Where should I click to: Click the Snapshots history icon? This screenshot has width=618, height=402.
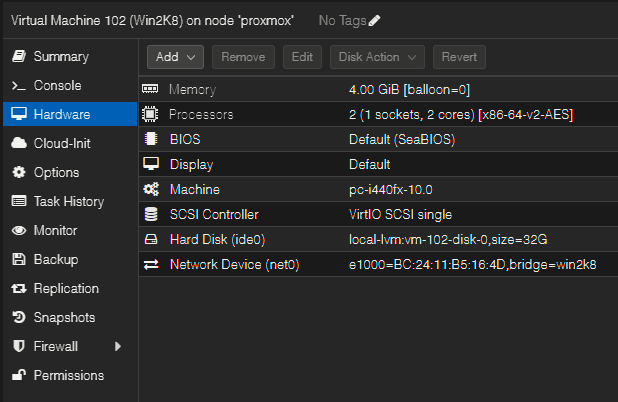(19, 317)
